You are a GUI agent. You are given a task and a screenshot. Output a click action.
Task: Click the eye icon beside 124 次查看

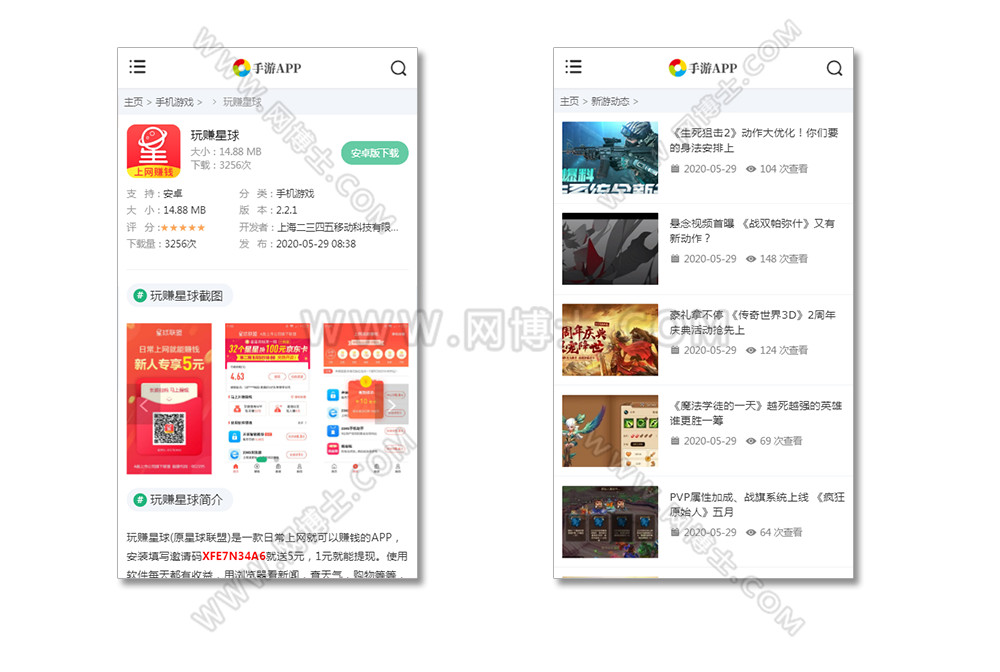pos(751,350)
